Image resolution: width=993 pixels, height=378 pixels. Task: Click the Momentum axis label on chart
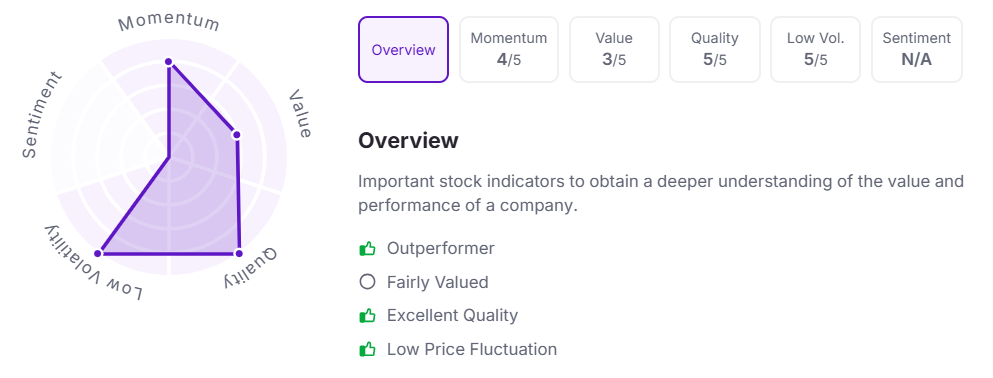click(x=169, y=23)
